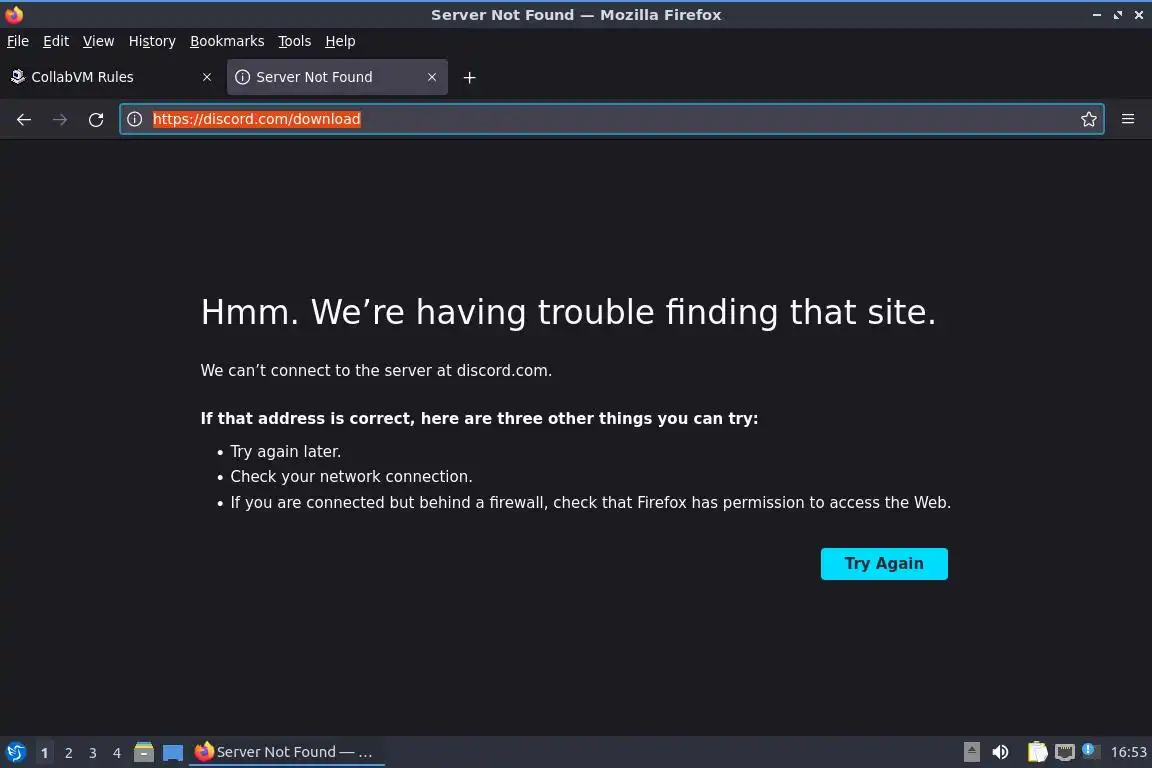Switch to workspace 4

pyautogui.click(x=117, y=753)
